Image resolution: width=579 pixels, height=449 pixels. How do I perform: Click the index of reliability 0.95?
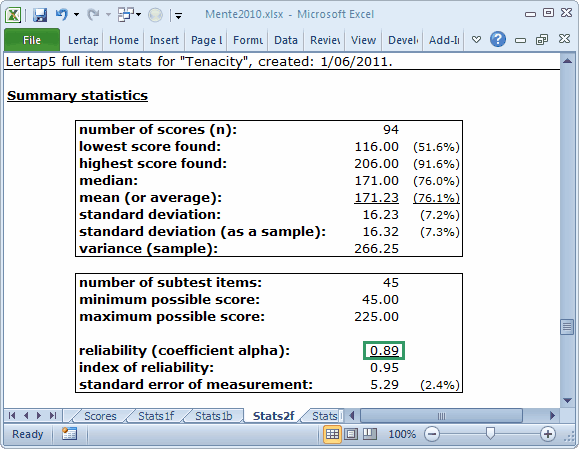click(384, 368)
